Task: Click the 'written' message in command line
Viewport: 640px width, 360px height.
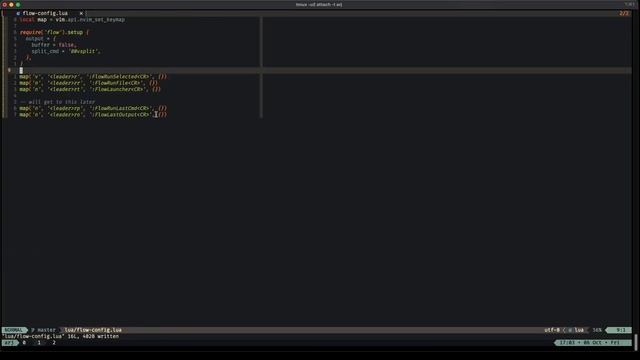Action: (108, 336)
